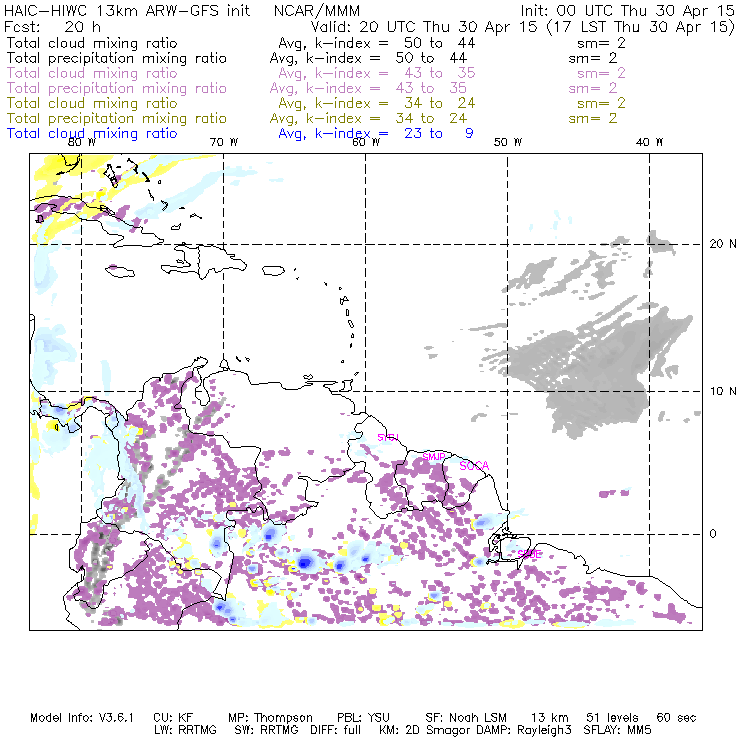Click the "50 W" longitude label

508,142
